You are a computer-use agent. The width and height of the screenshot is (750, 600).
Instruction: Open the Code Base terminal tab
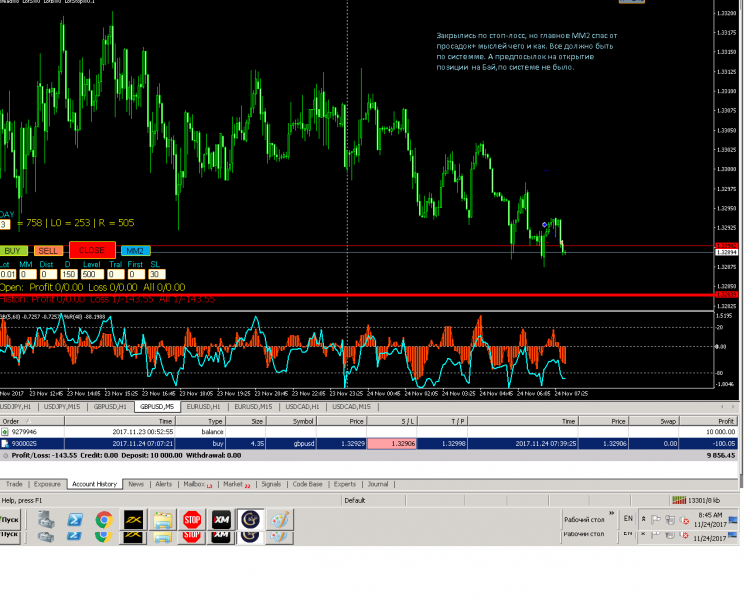click(x=308, y=484)
